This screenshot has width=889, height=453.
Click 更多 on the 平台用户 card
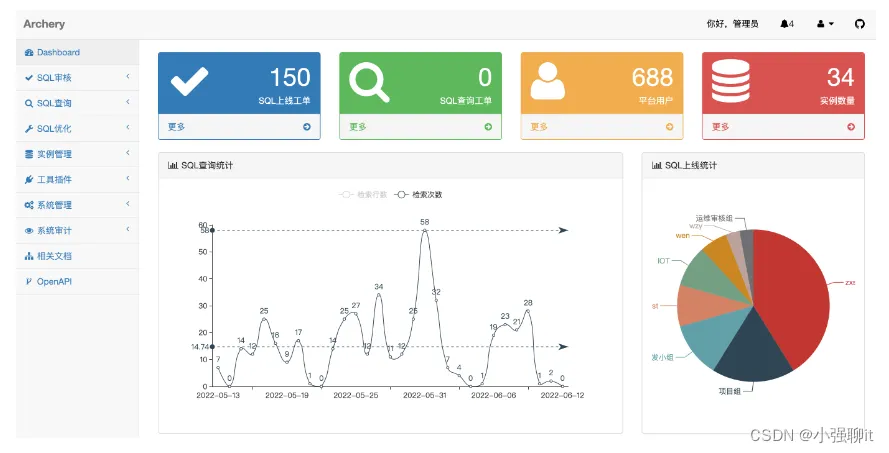coord(539,127)
